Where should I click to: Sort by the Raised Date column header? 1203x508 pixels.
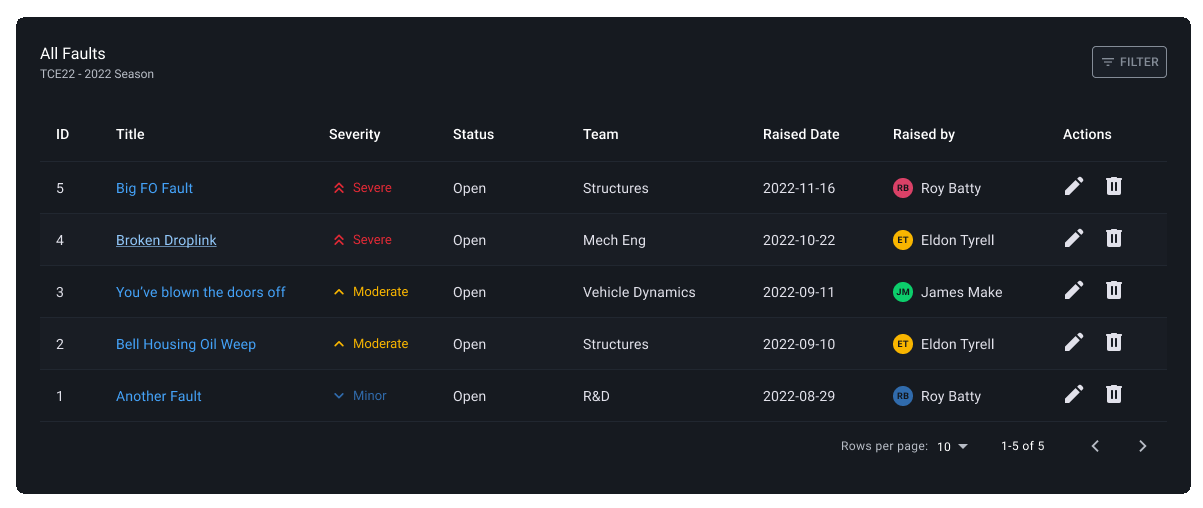click(x=801, y=134)
